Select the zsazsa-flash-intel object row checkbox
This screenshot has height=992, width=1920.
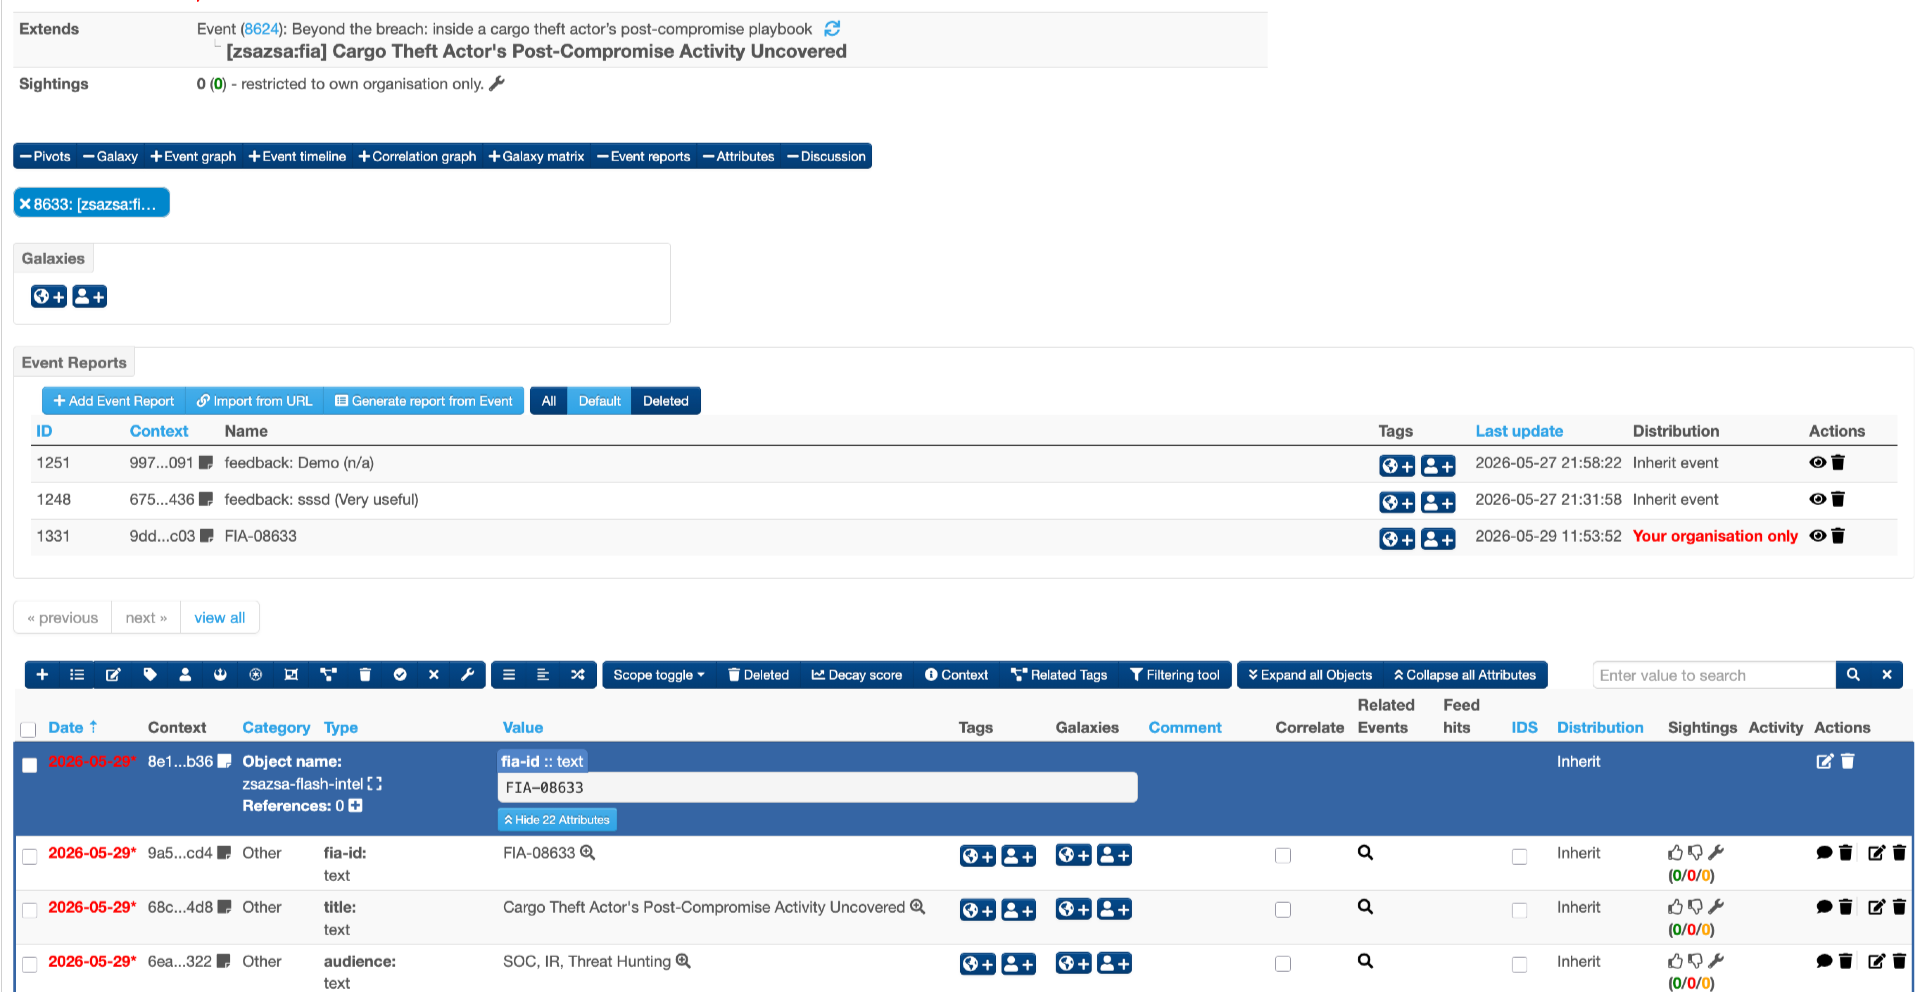[29, 765]
